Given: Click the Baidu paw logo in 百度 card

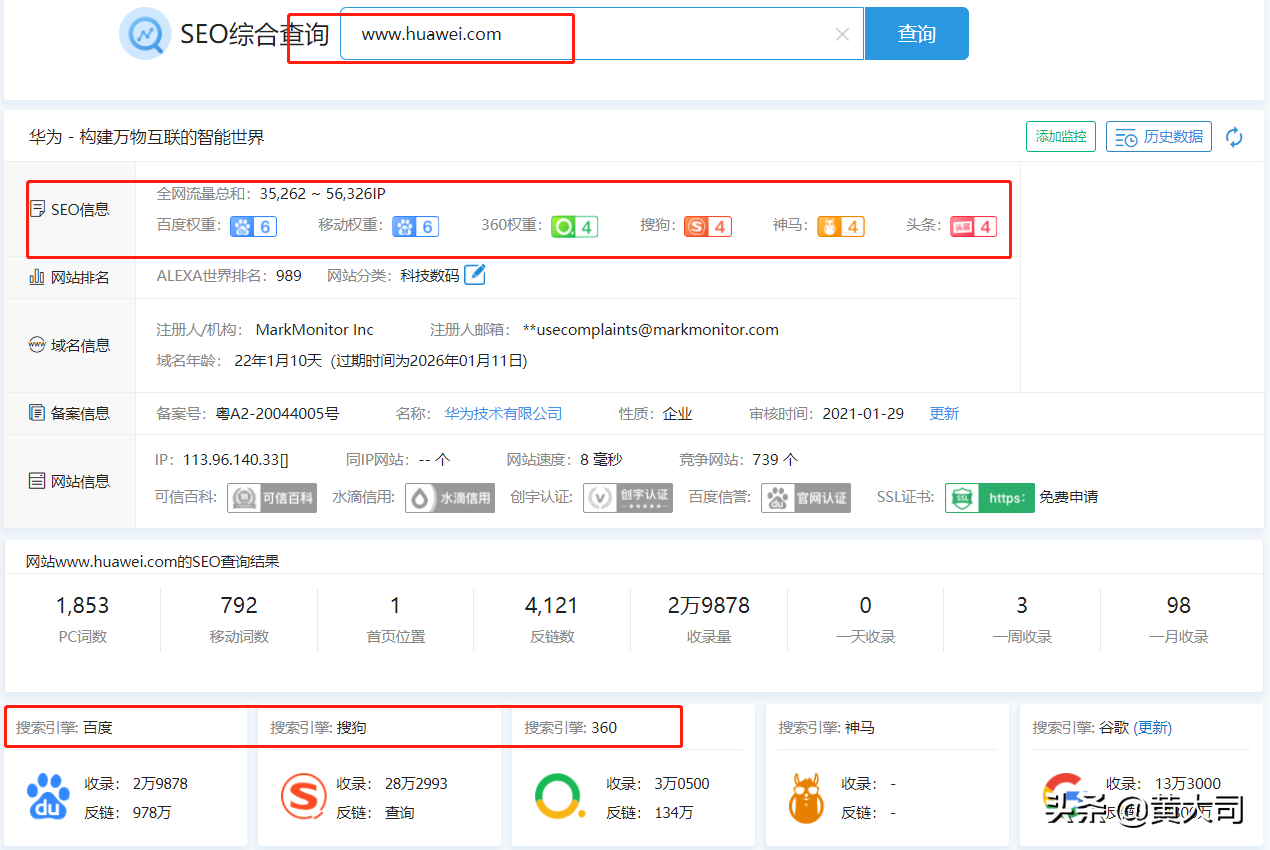Looking at the screenshot, I should coord(49,798).
